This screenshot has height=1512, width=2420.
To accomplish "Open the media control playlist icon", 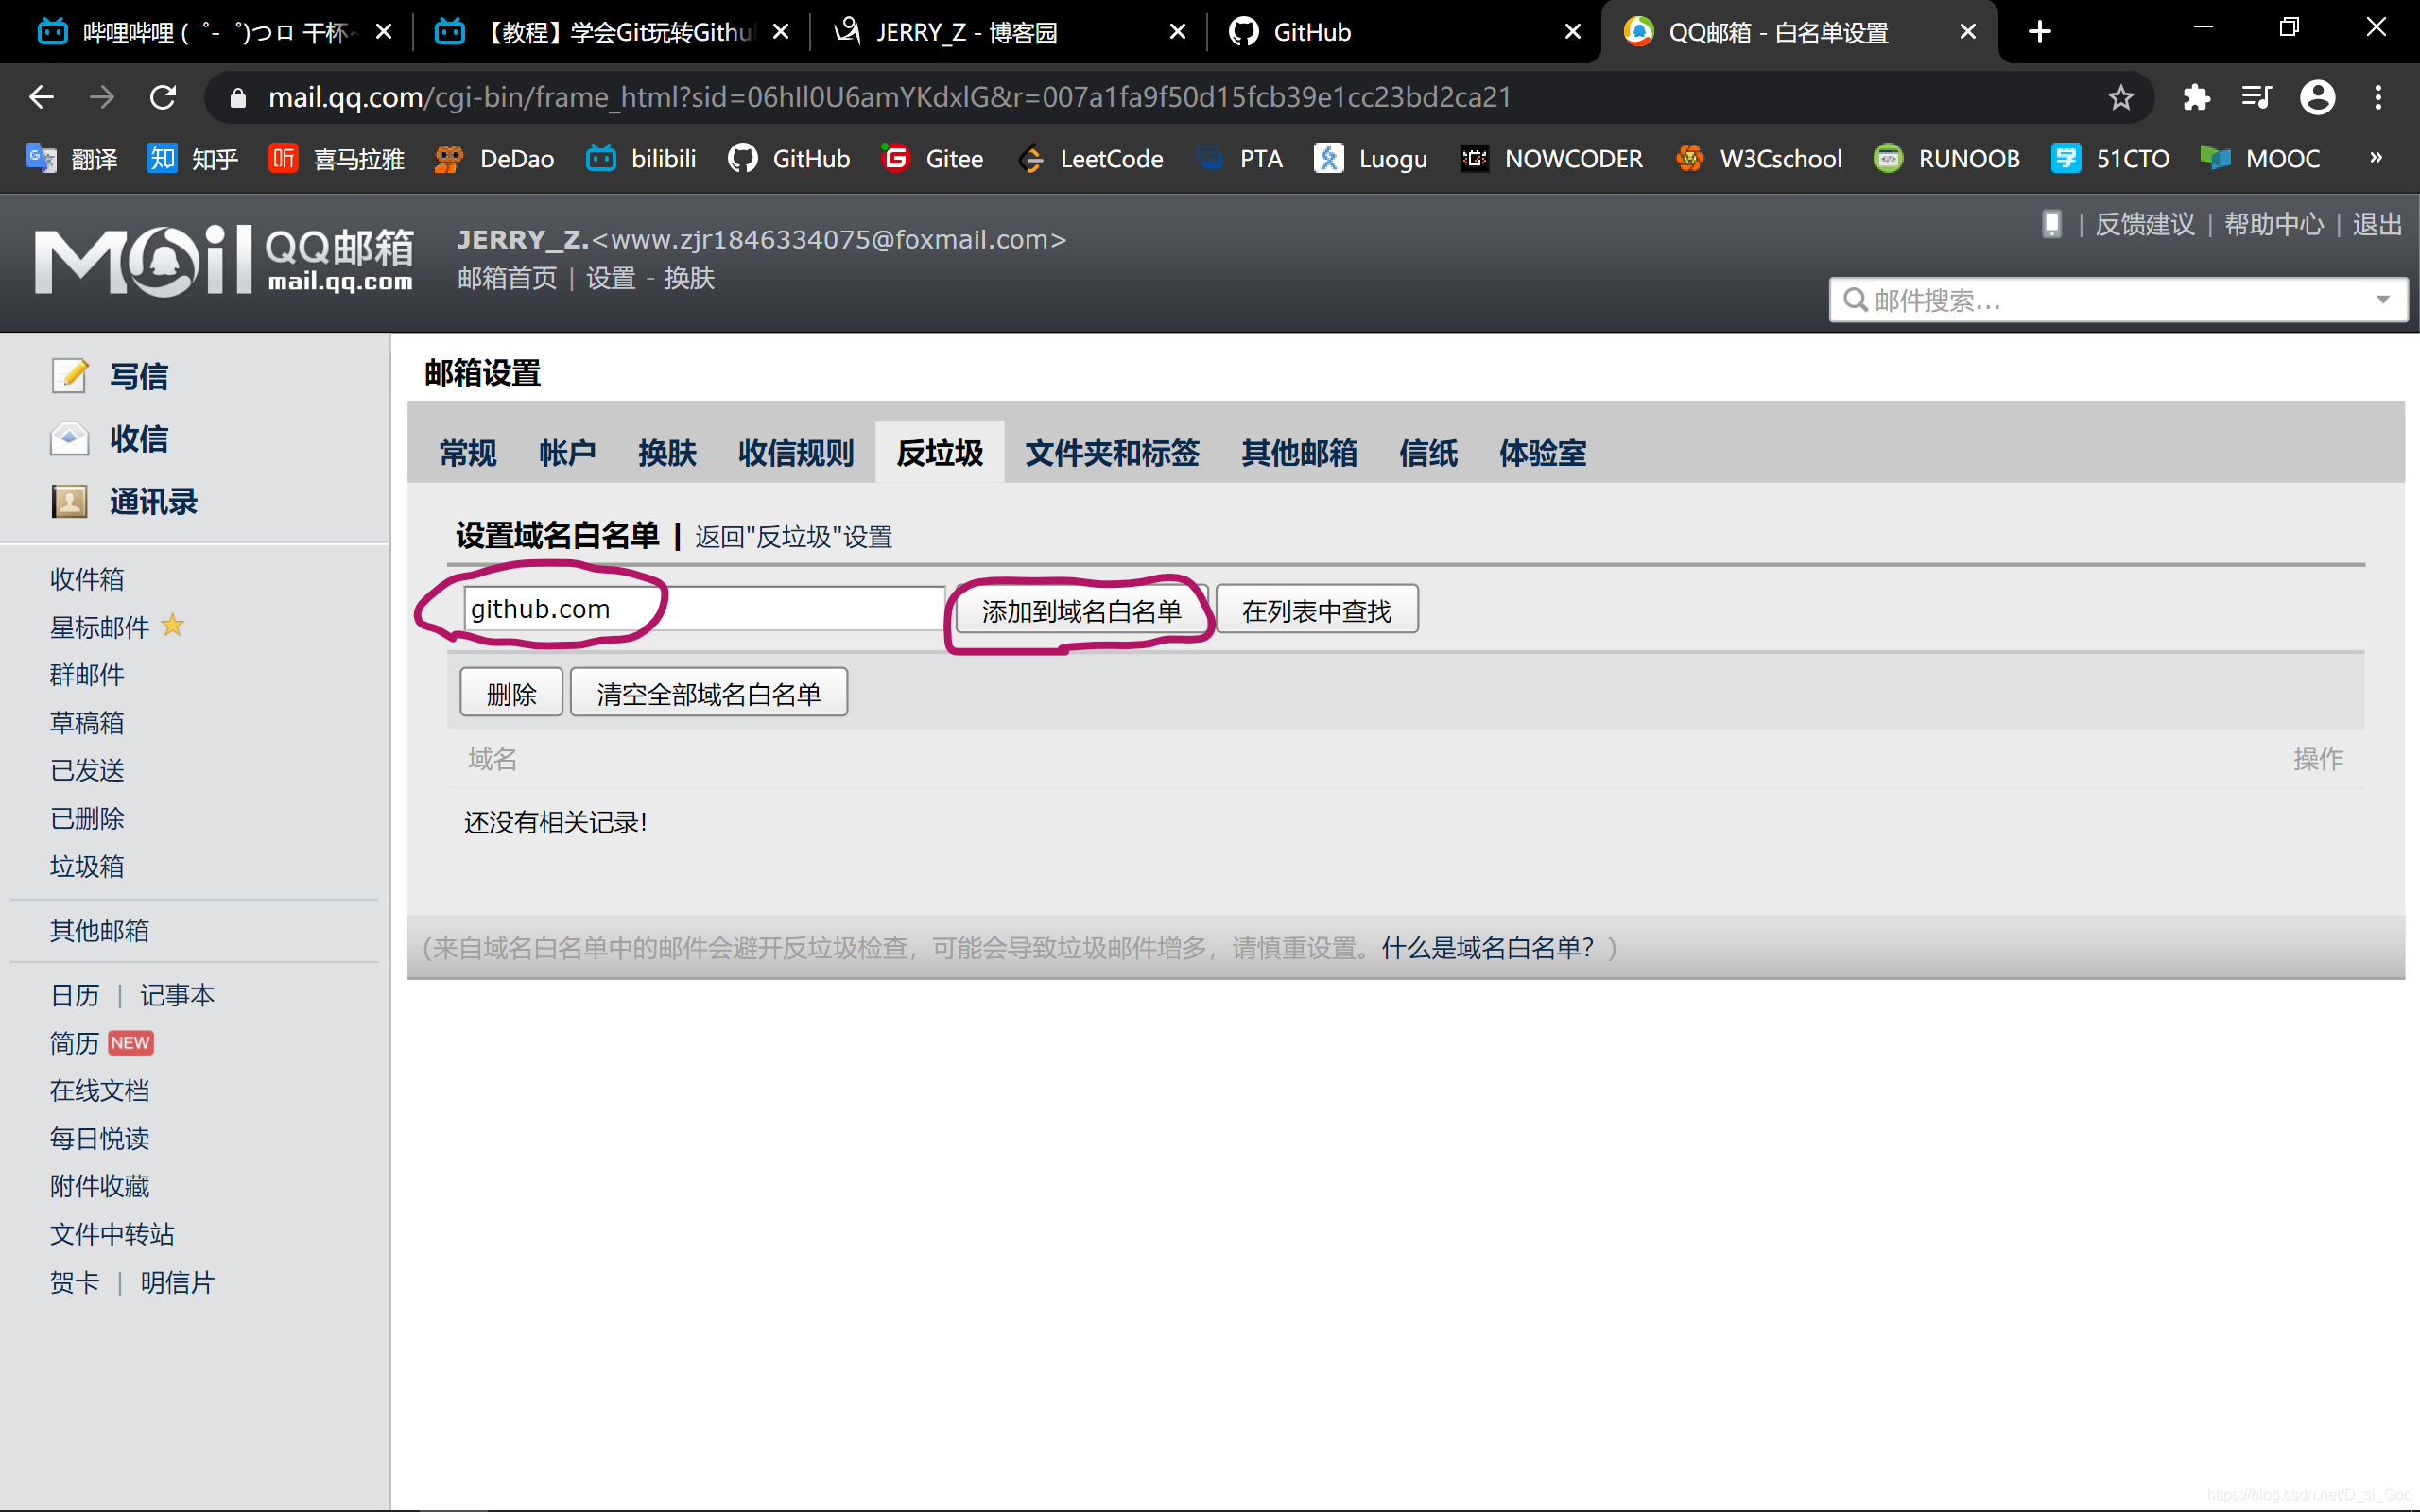I will tap(2256, 97).
